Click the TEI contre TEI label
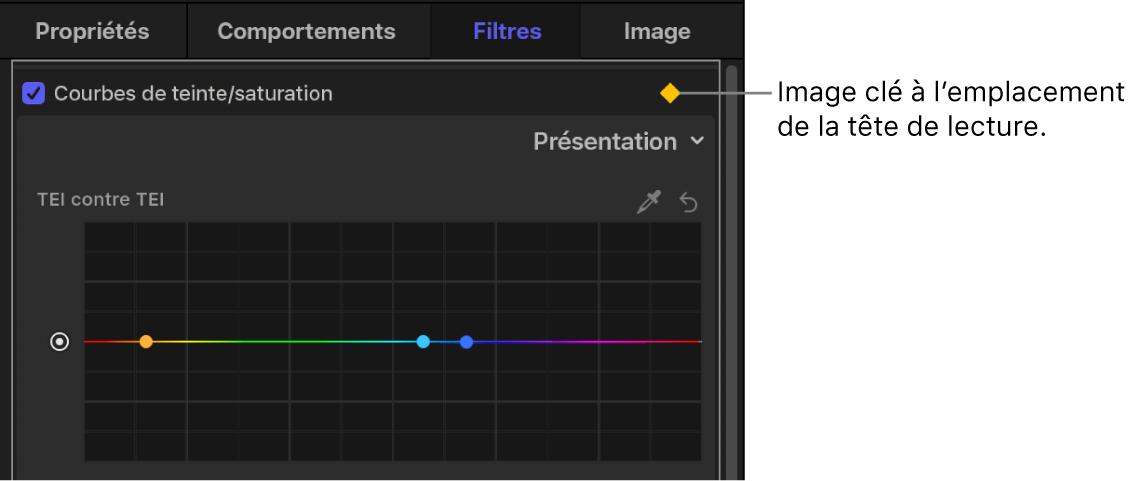Screen dimensions: 1141x481 point(101,200)
